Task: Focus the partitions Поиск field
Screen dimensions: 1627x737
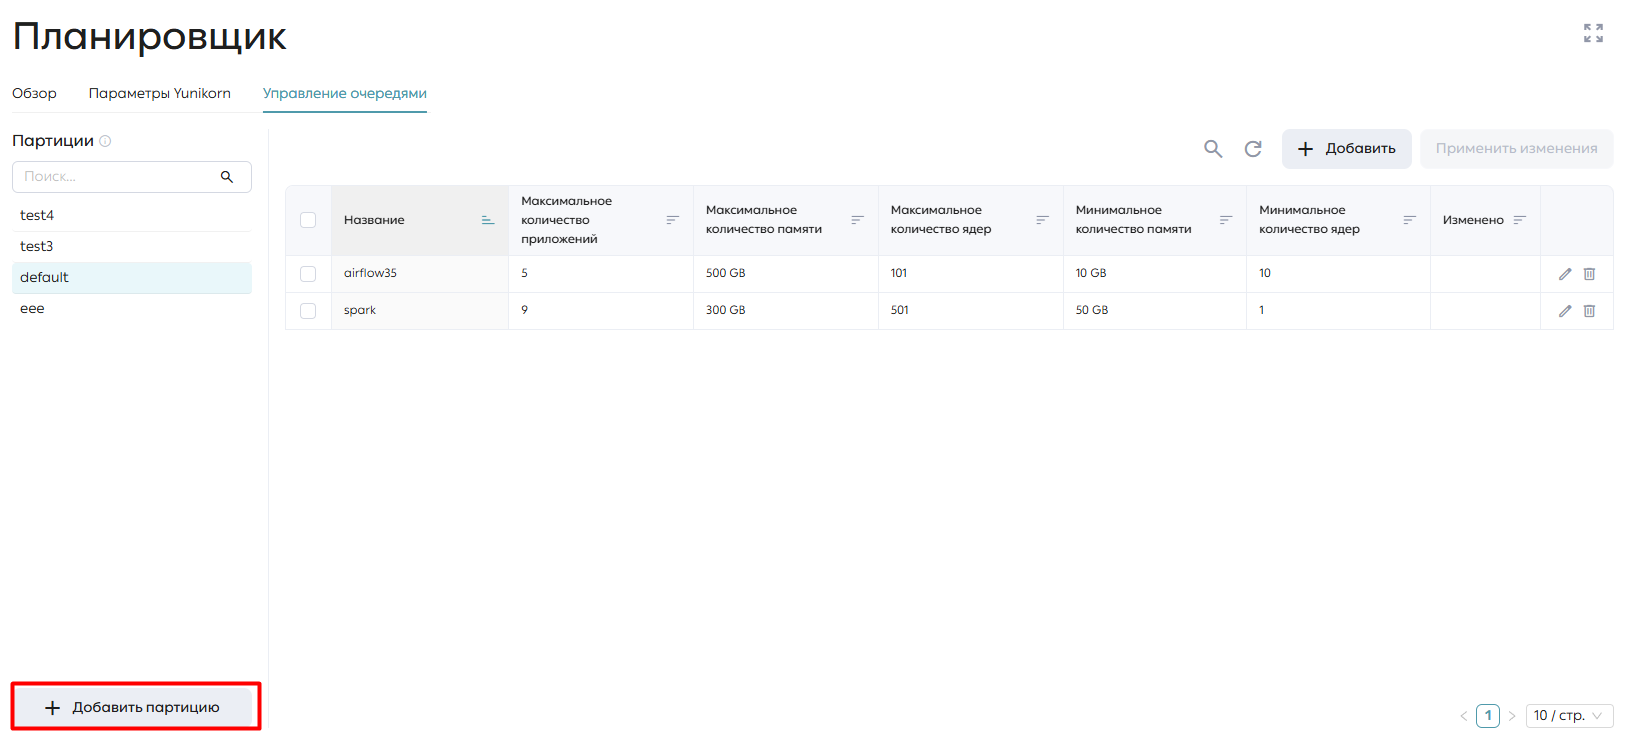Action: (x=132, y=177)
